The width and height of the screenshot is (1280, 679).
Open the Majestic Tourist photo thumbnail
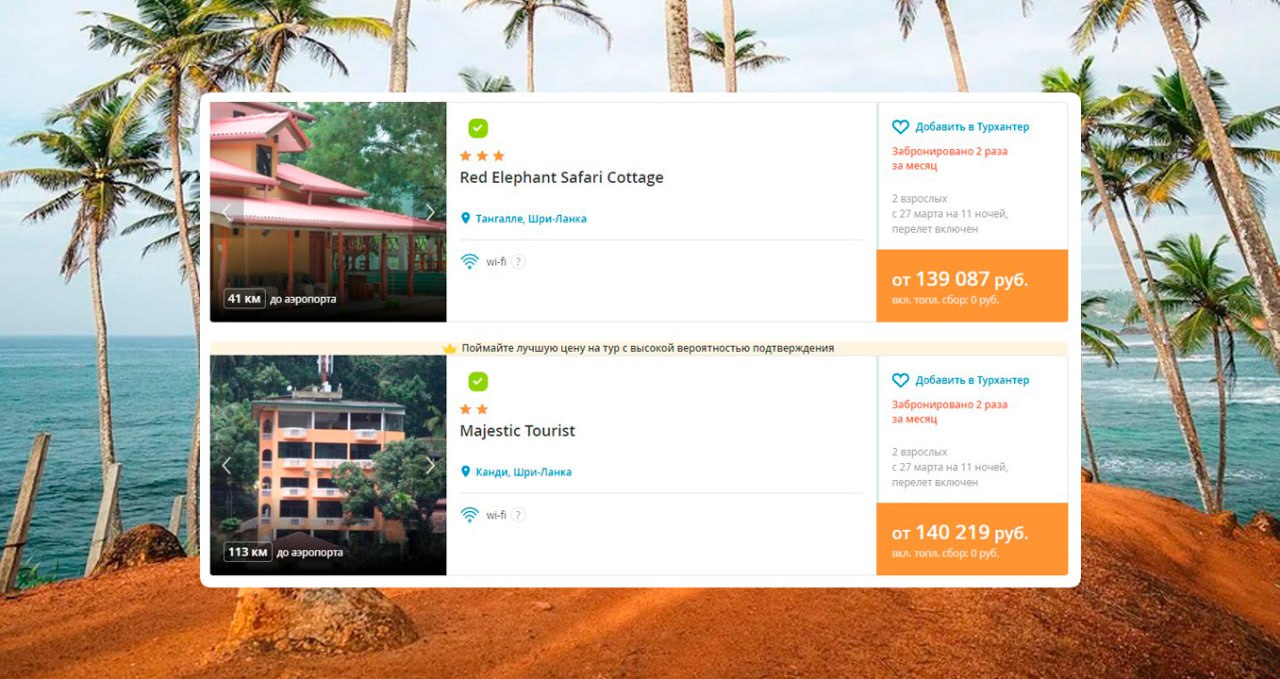[x=328, y=465]
